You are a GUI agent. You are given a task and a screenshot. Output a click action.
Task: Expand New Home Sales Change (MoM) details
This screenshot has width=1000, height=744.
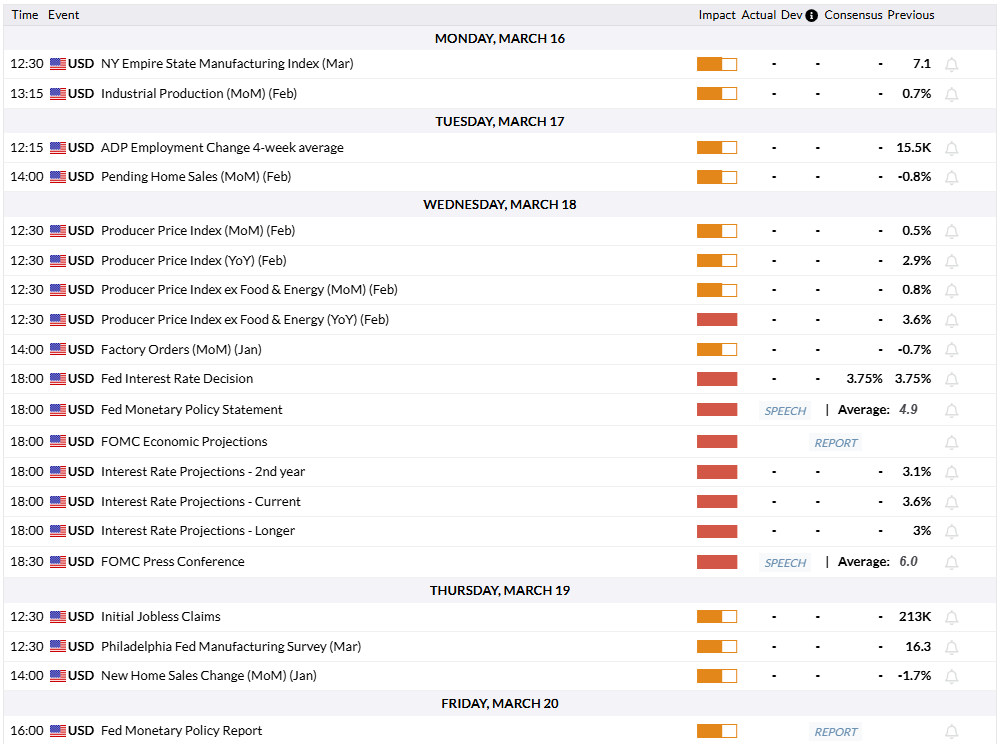(208, 676)
